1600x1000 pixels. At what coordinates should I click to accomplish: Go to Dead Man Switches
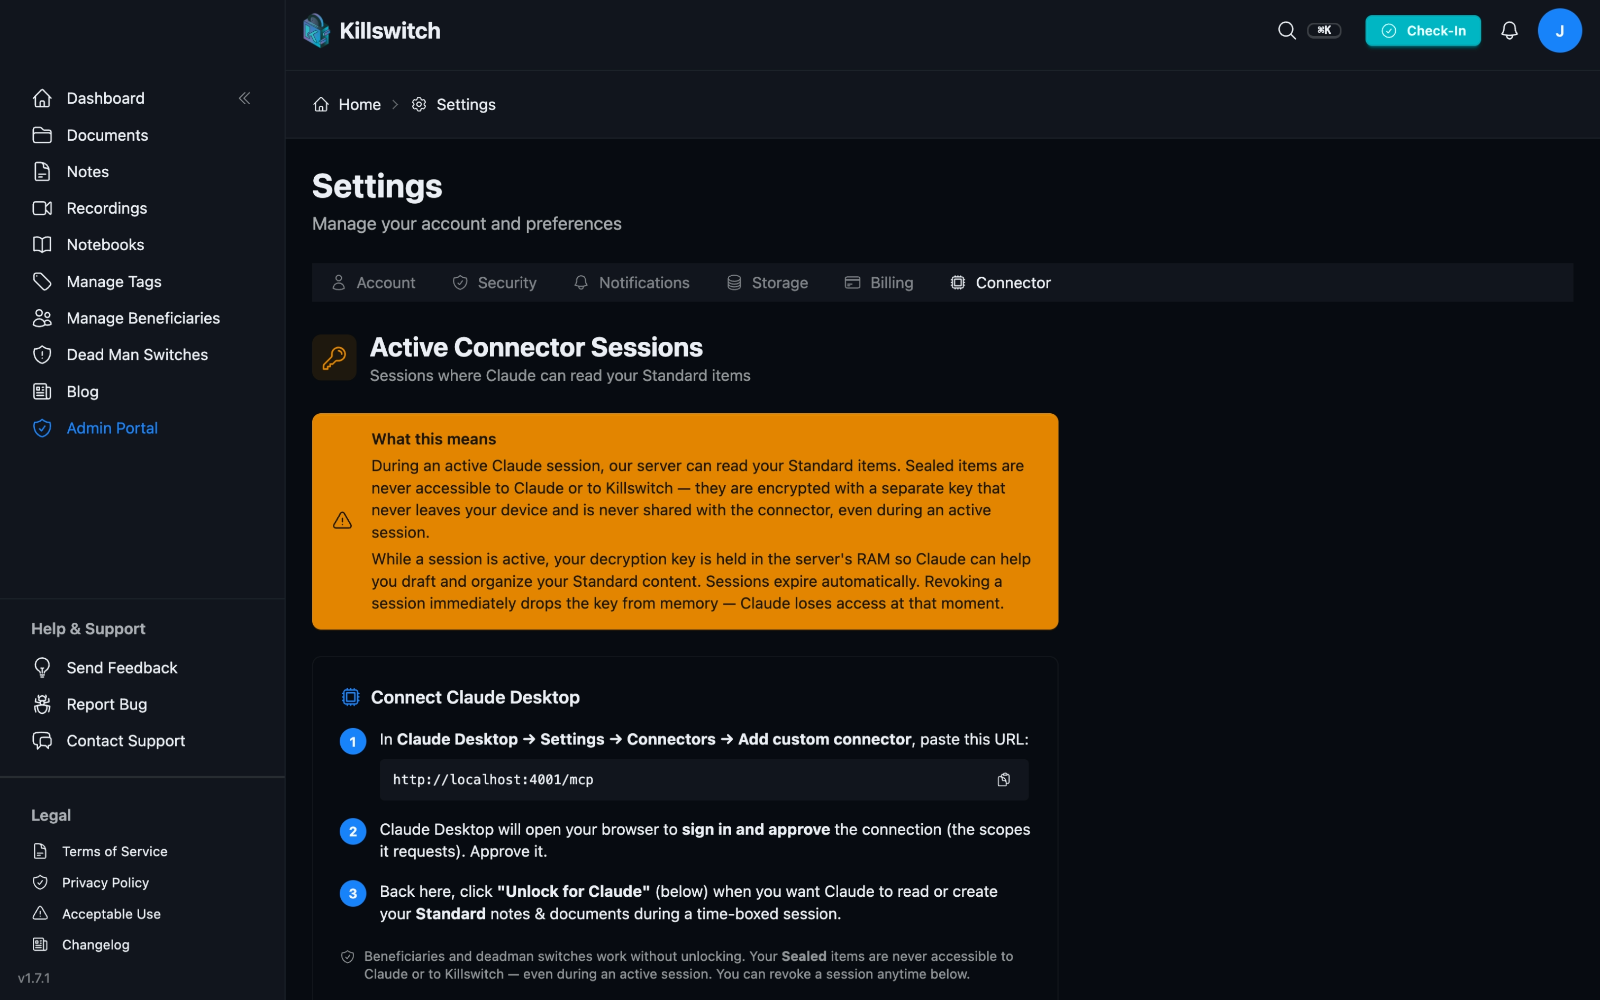tap(137, 355)
